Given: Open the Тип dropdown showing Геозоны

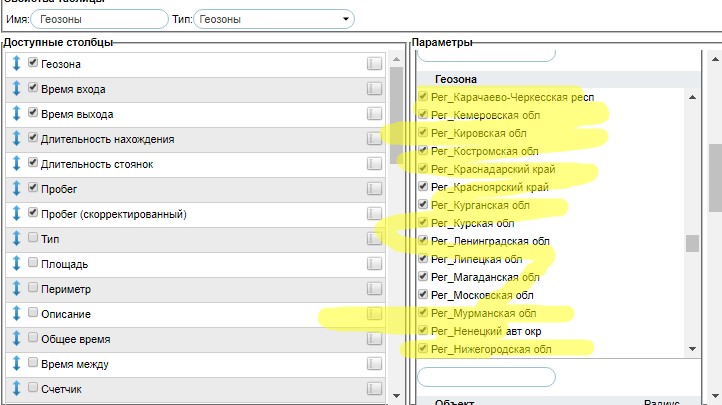Looking at the screenshot, I should click(274, 18).
